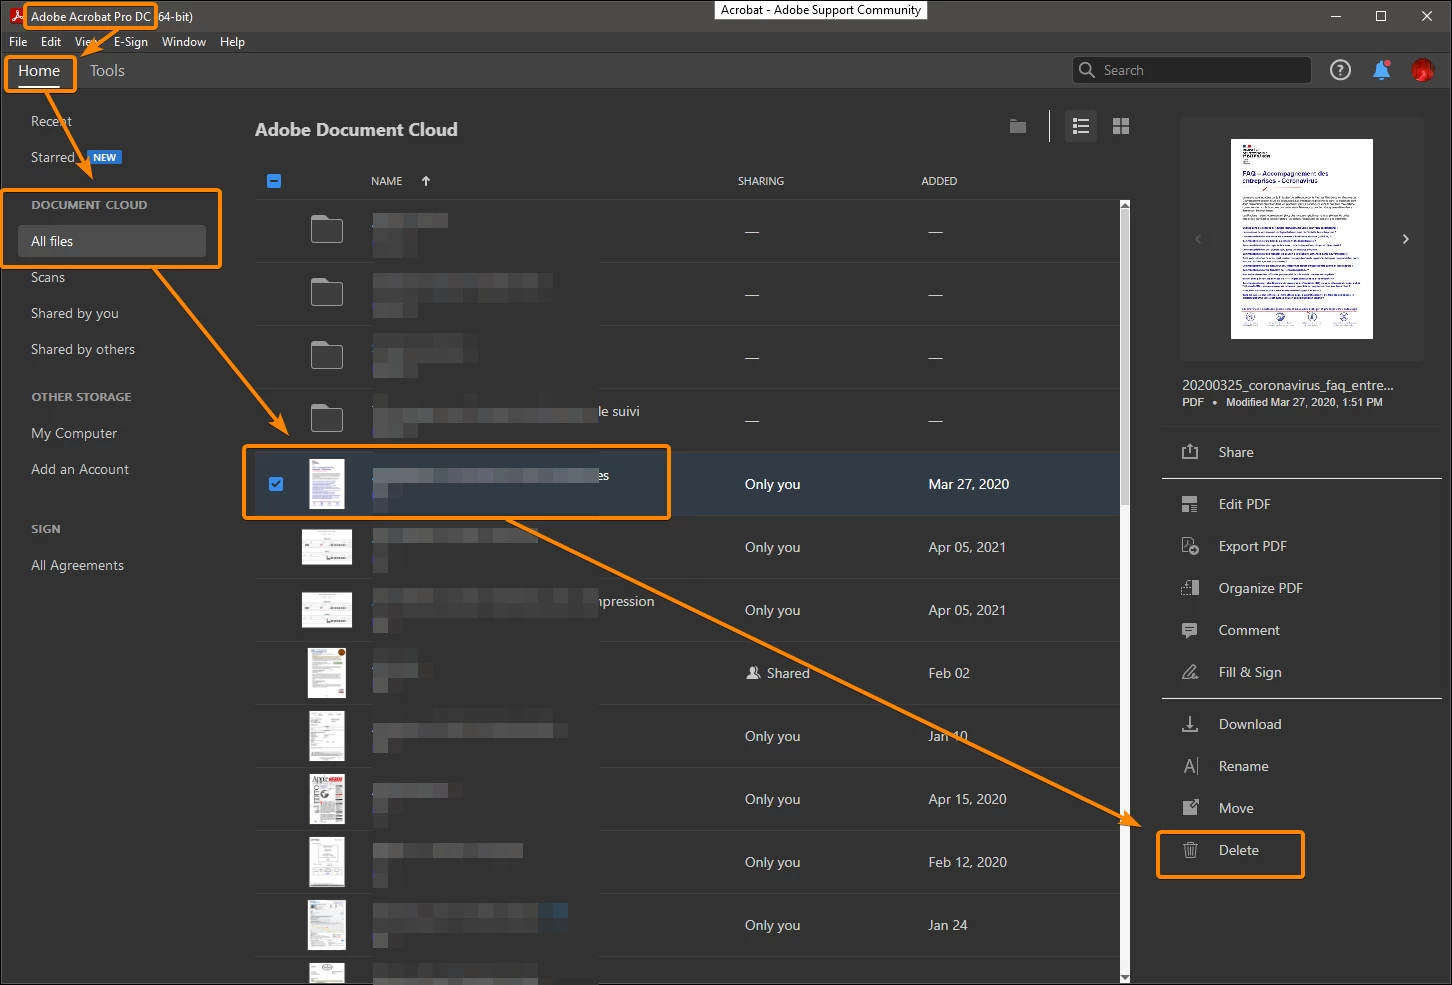
Task: Click the Edit PDF icon
Action: click(1190, 504)
